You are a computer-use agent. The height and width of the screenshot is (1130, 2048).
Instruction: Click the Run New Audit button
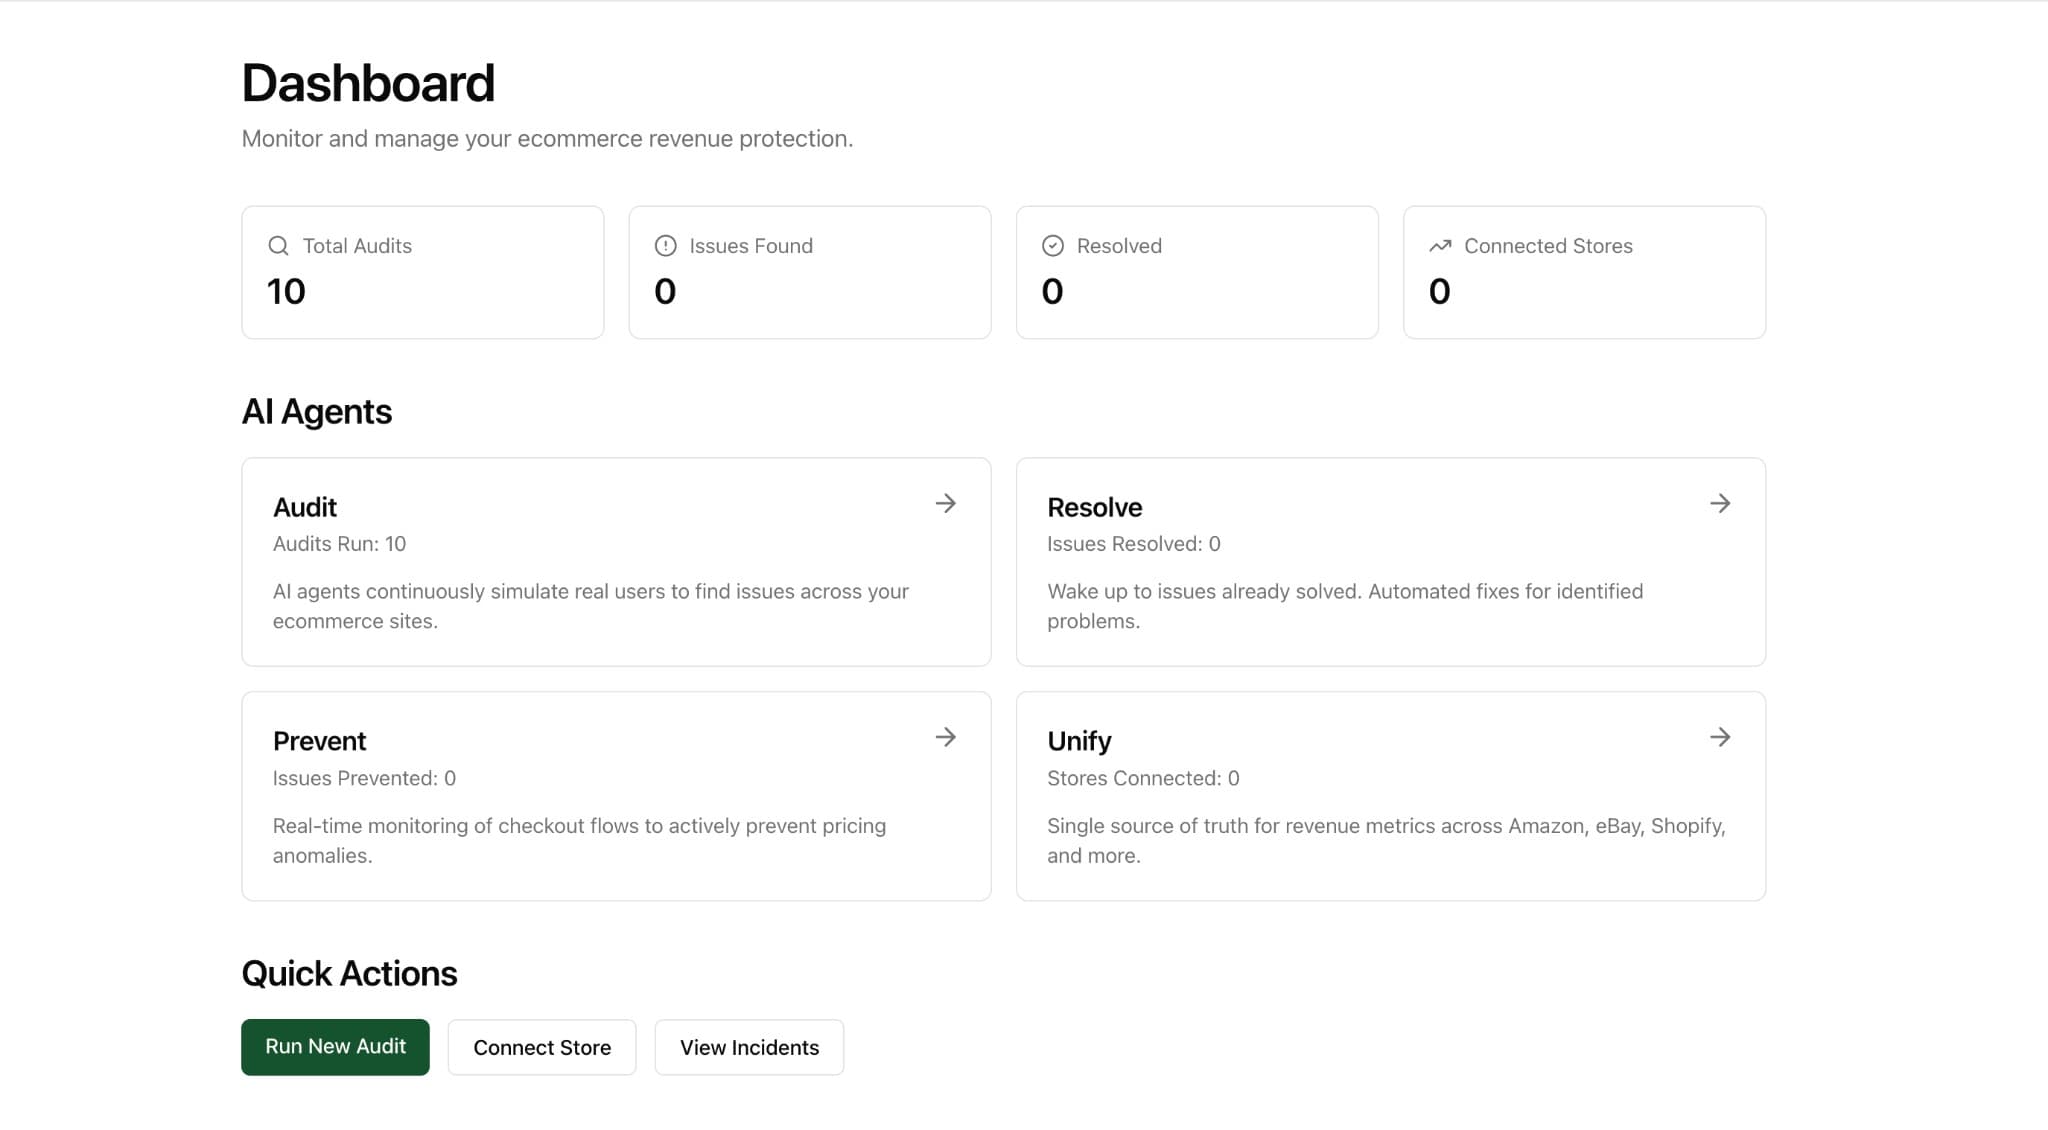(334, 1046)
